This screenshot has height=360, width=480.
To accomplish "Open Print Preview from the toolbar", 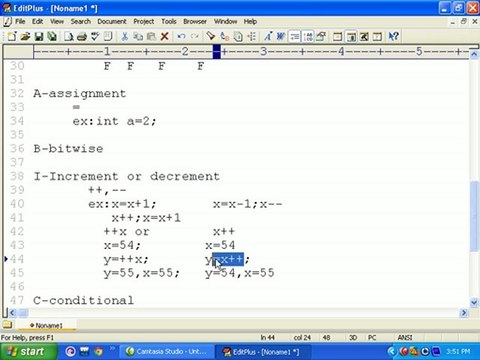I will (69, 36).
